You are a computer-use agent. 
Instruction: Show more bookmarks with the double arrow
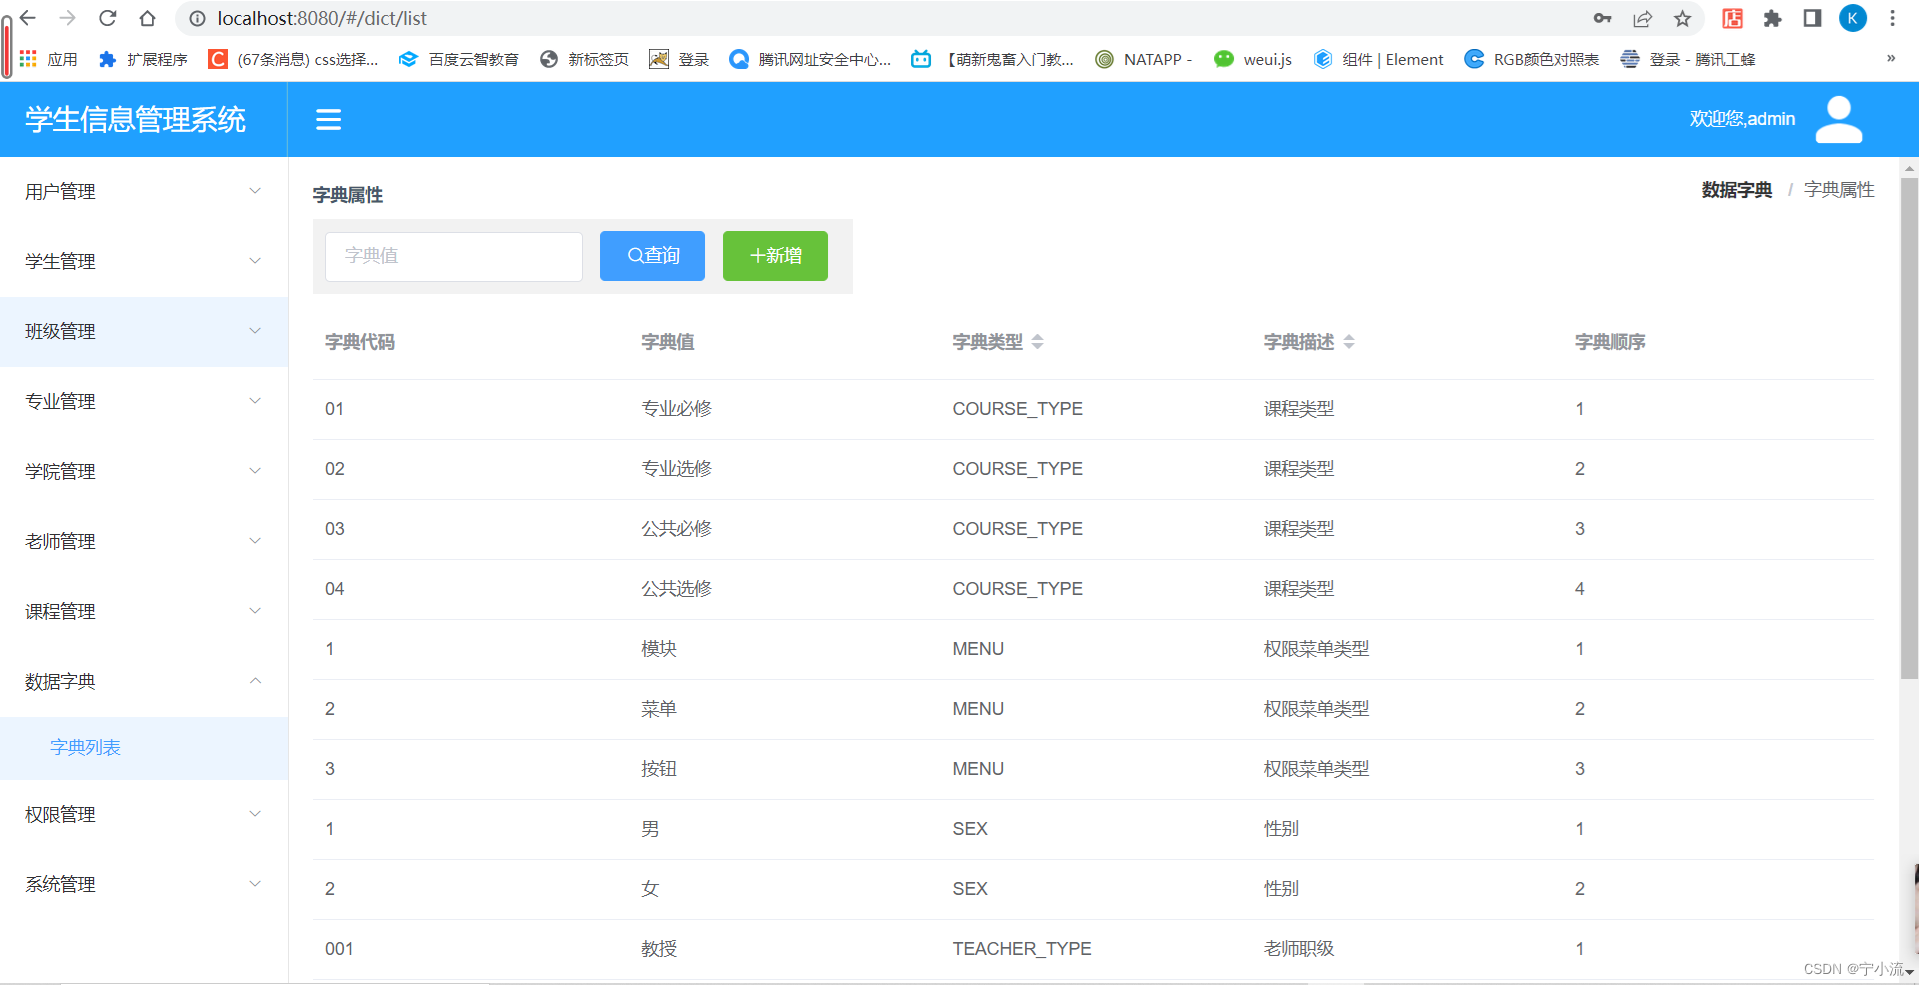click(1891, 58)
